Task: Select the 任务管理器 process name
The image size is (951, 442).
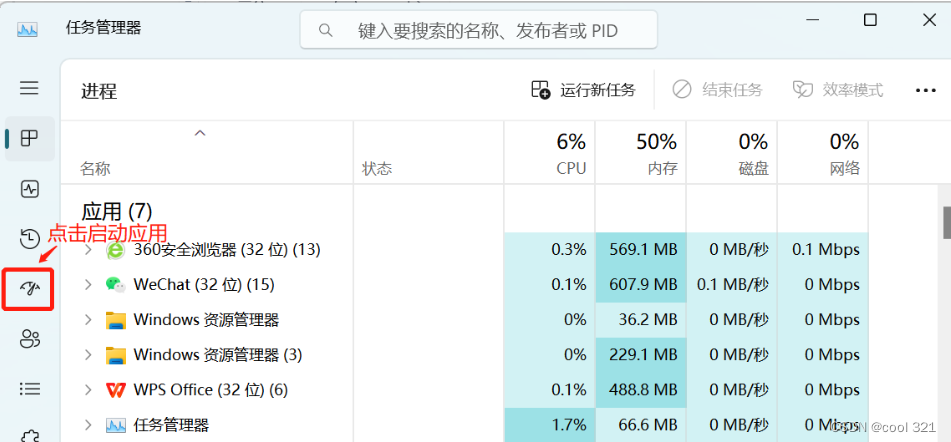Action: click(x=171, y=425)
